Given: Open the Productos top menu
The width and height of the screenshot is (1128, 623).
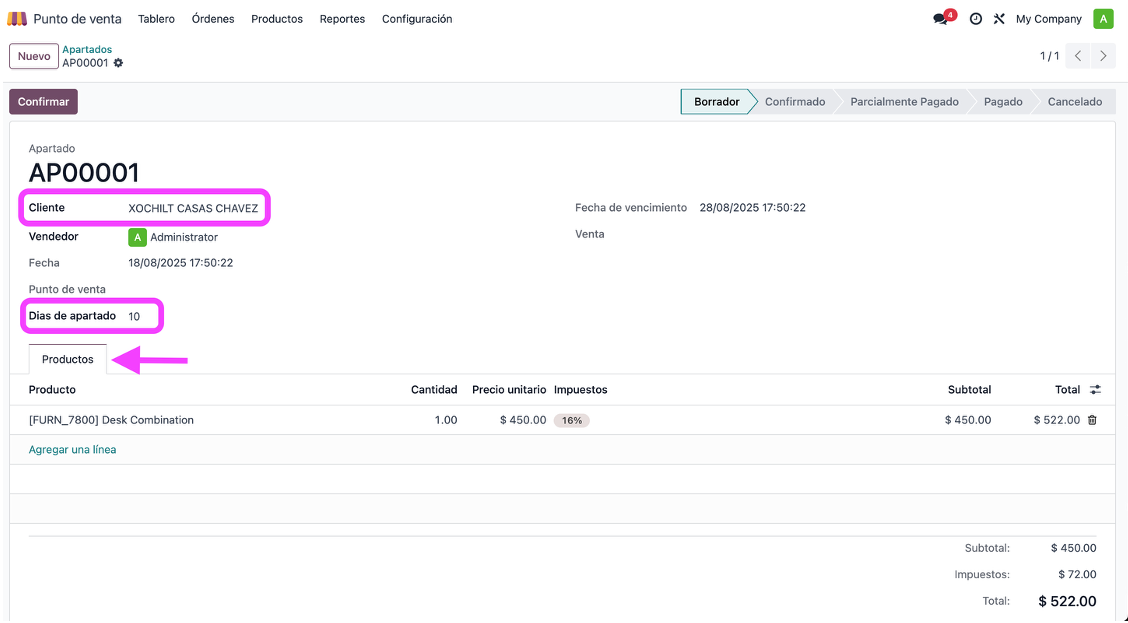Looking at the screenshot, I should (x=277, y=19).
